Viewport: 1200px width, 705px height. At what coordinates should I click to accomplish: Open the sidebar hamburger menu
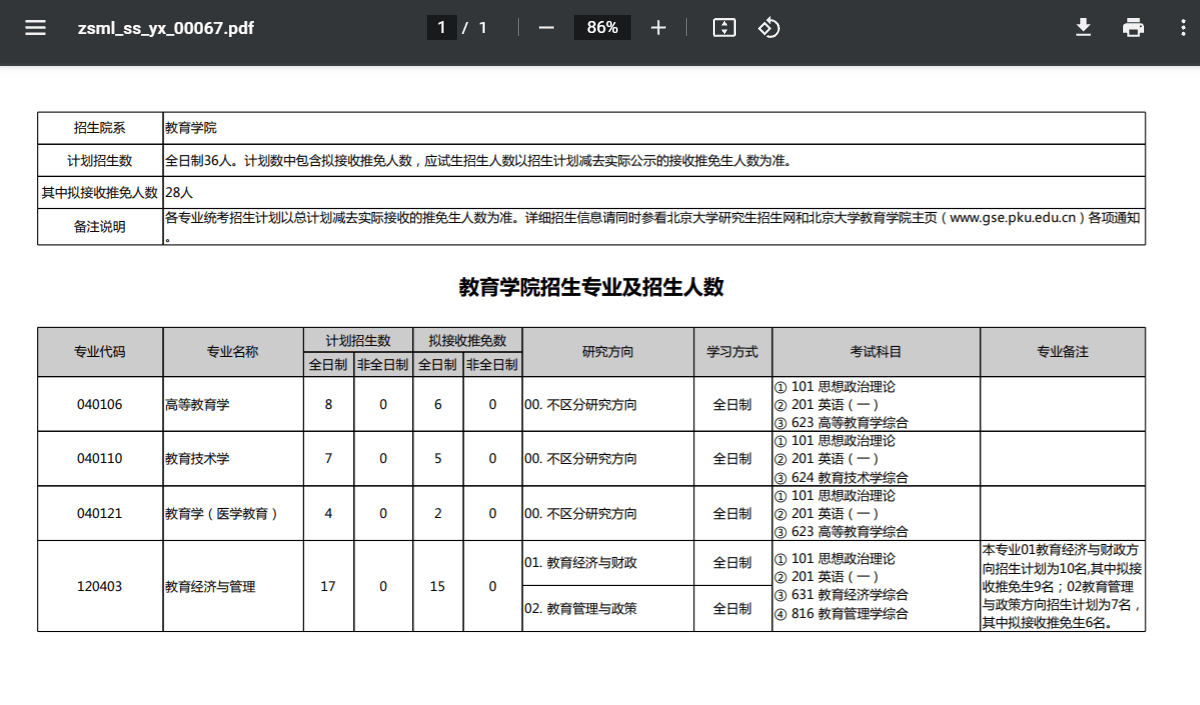(x=36, y=28)
